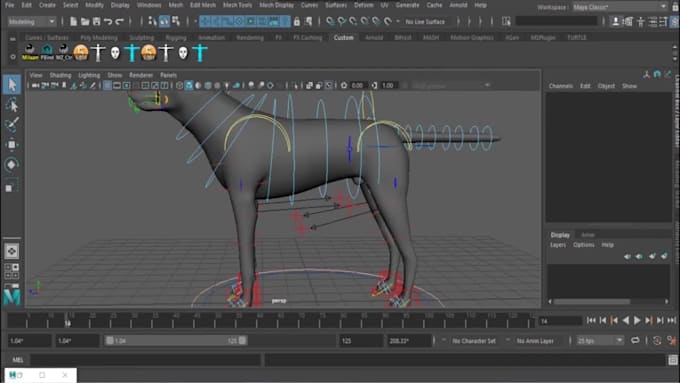Click the Undo arrow in the status line
The image size is (680, 383).
[x=108, y=21]
